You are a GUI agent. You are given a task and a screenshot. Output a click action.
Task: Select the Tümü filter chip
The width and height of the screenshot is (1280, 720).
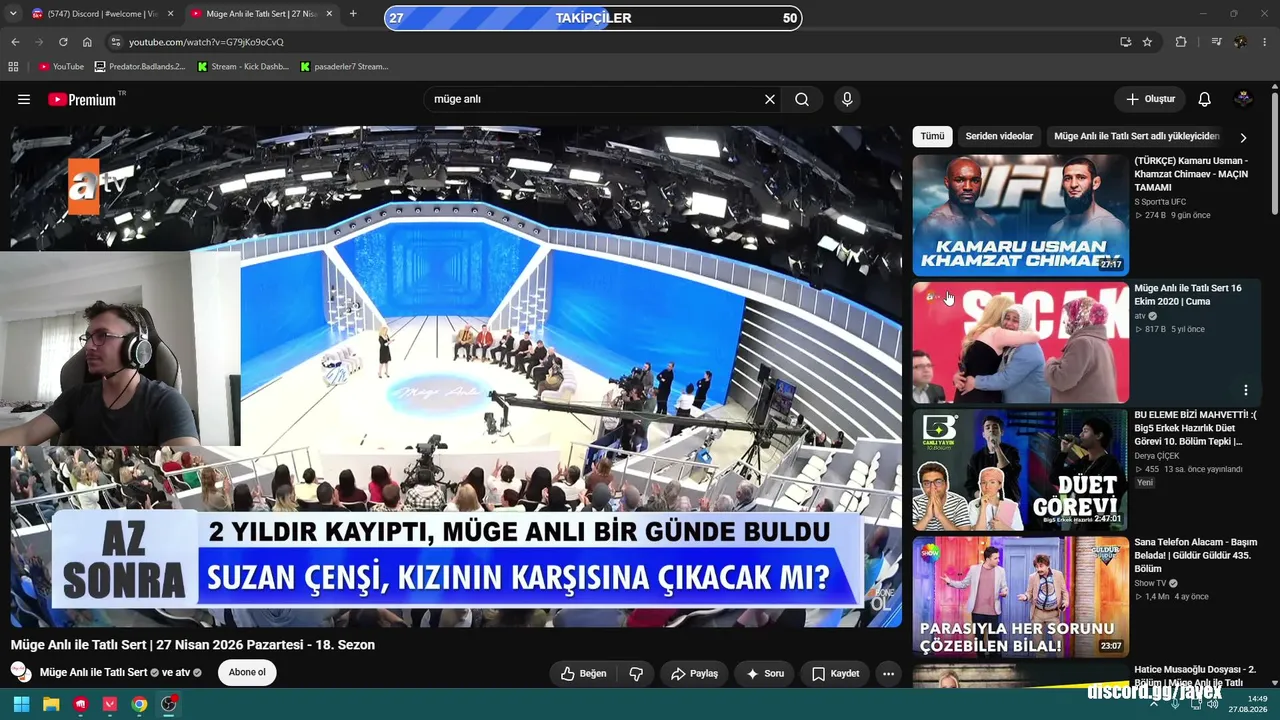point(932,136)
